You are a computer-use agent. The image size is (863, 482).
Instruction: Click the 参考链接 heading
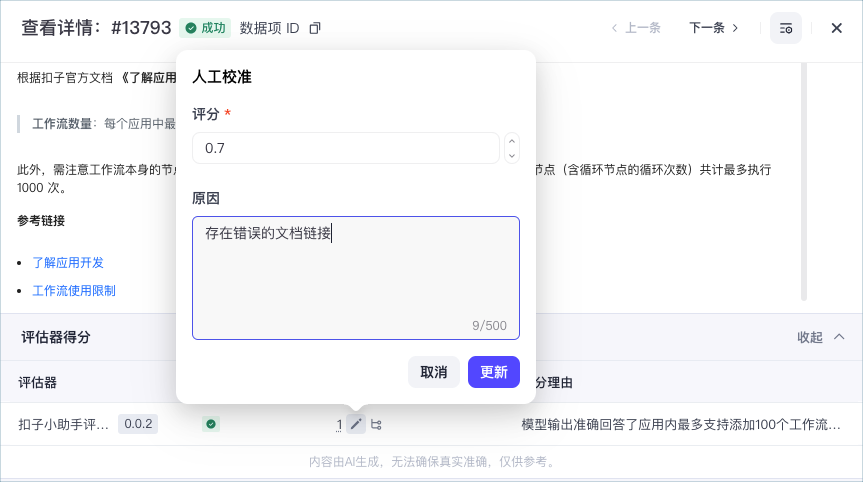point(41,221)
